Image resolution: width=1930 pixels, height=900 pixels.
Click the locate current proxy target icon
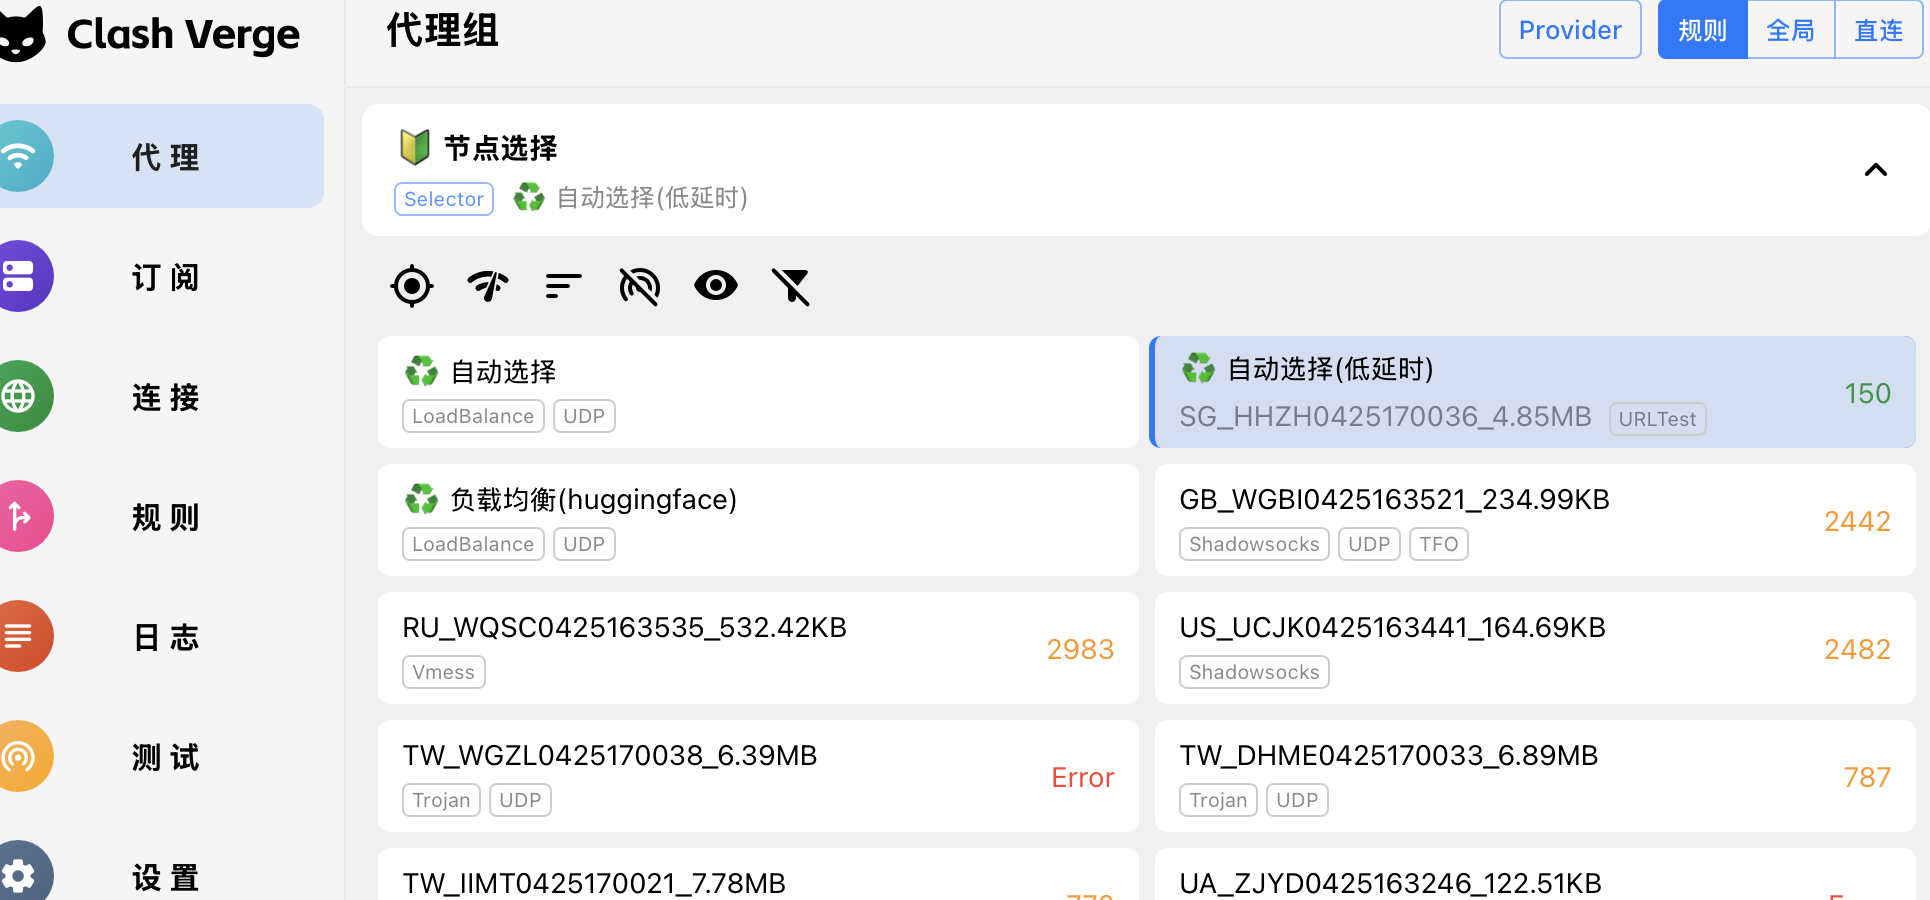click(411, 286)
